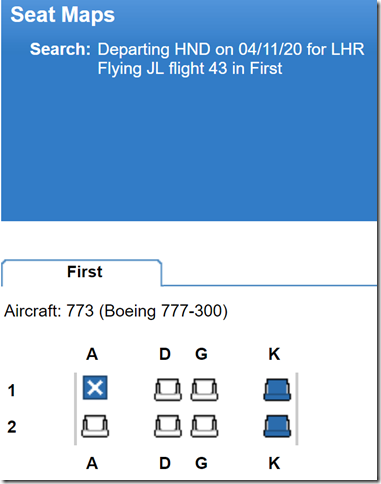The width and height of the screenshot is (381, 484).
Task: Pick empty seat 1G in row 1
Action: click(204, 389)
